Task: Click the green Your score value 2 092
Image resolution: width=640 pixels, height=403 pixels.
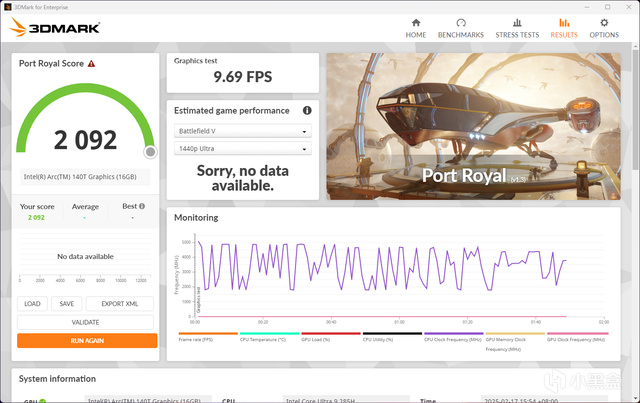Action: coord(36,218)
